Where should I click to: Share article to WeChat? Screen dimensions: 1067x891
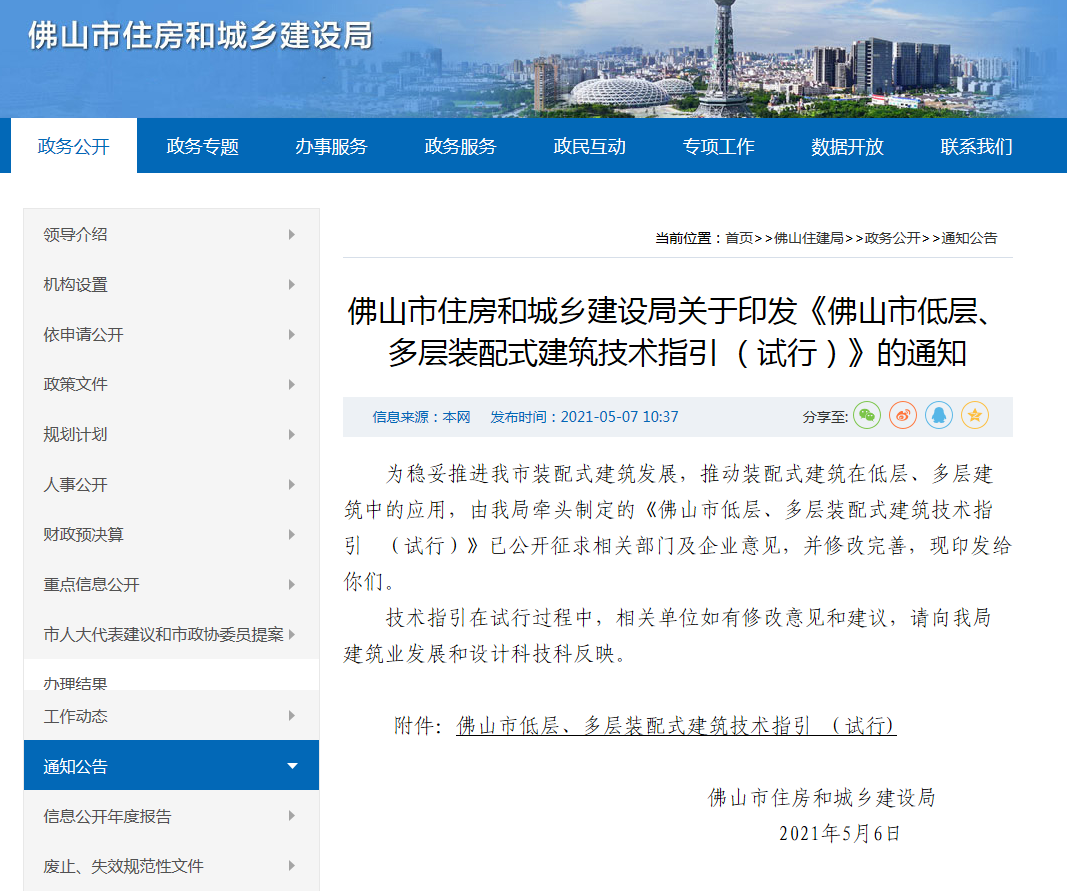coord(867,416)
